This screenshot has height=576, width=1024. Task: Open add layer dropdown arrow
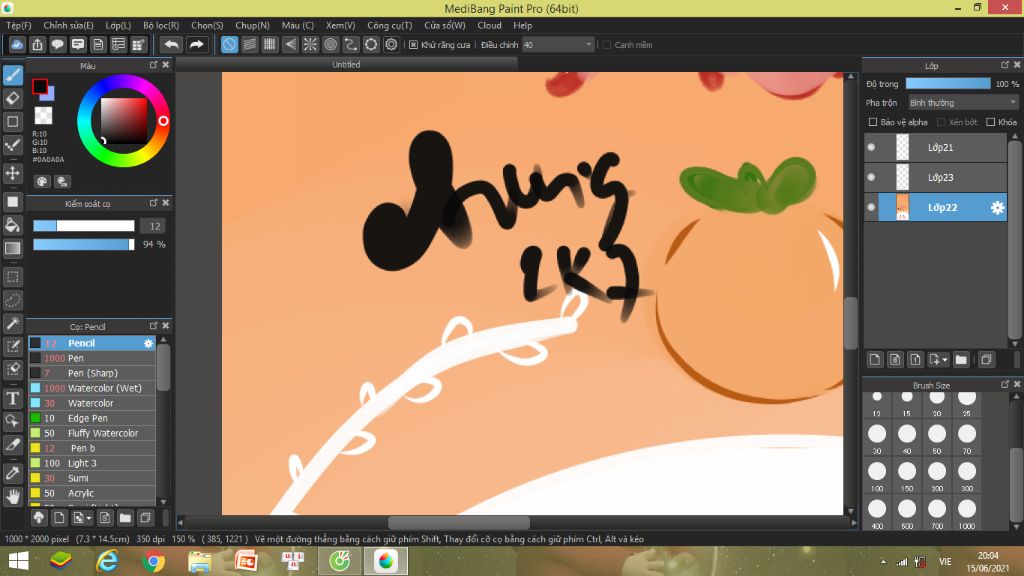pos(944,360)
